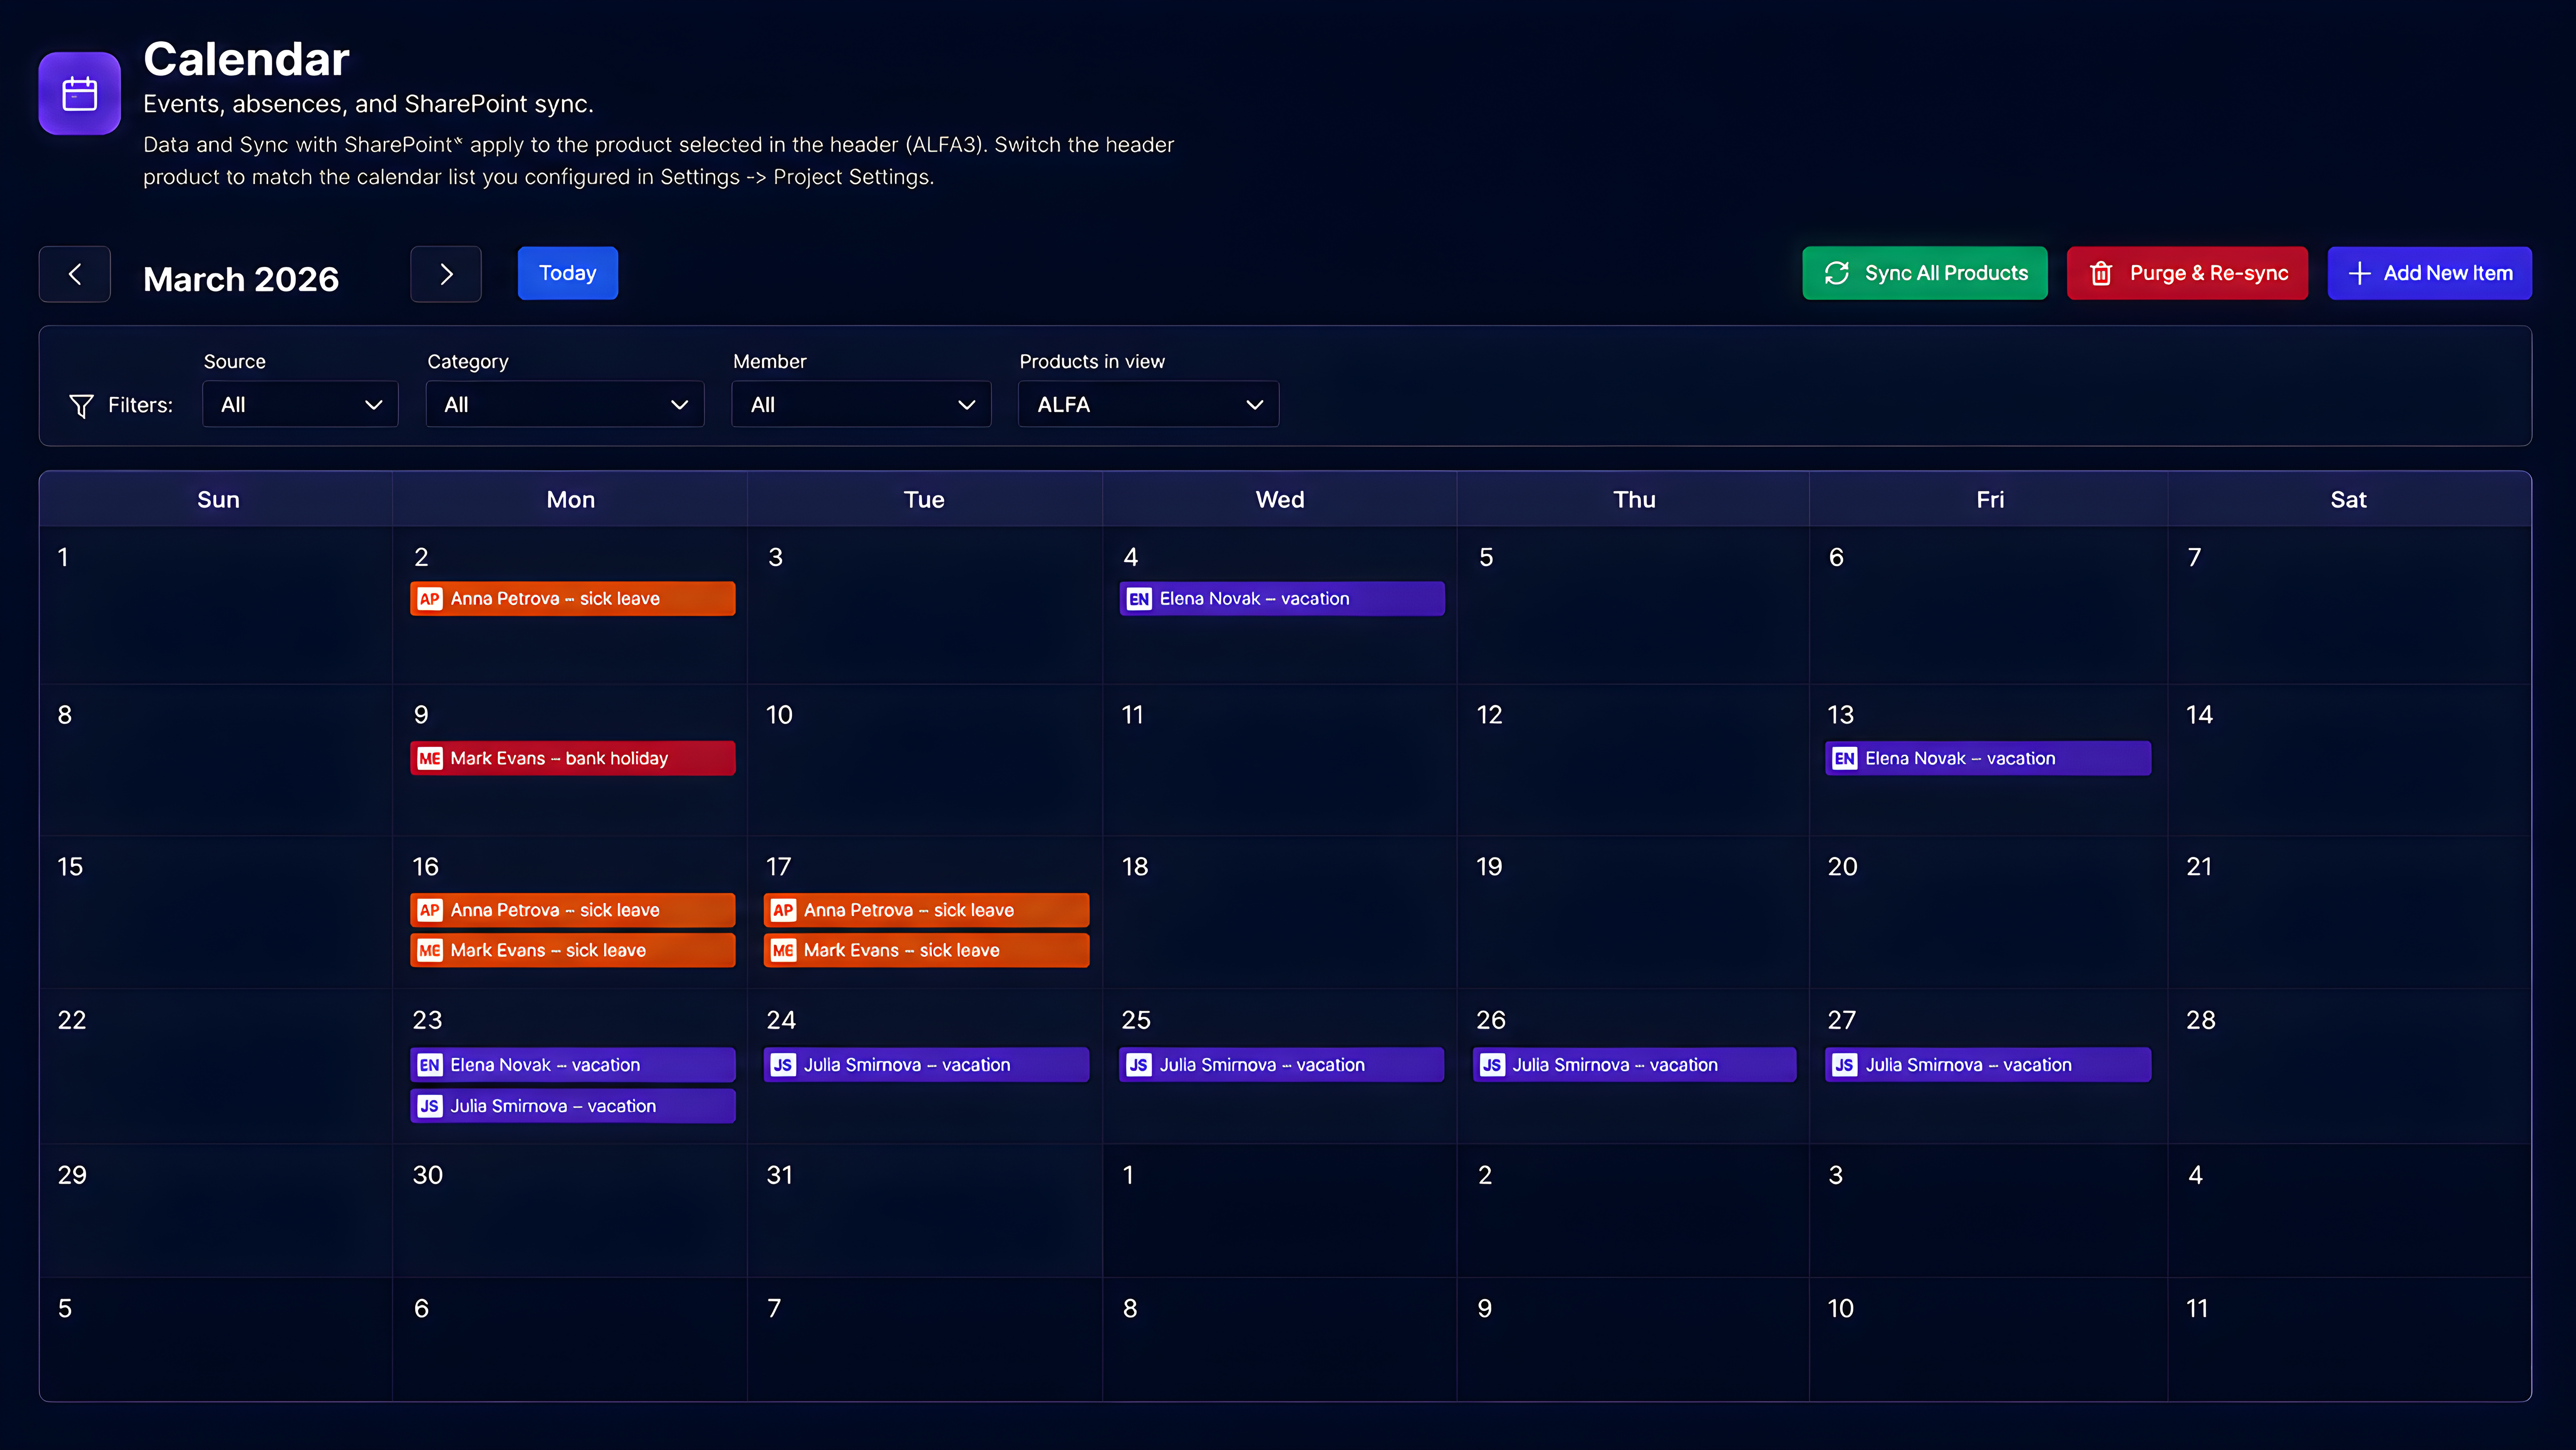Go to previous month with left chevron
Image resolution: width=2576 pixels, height=1450 pixels.
[x=75, y=274]
